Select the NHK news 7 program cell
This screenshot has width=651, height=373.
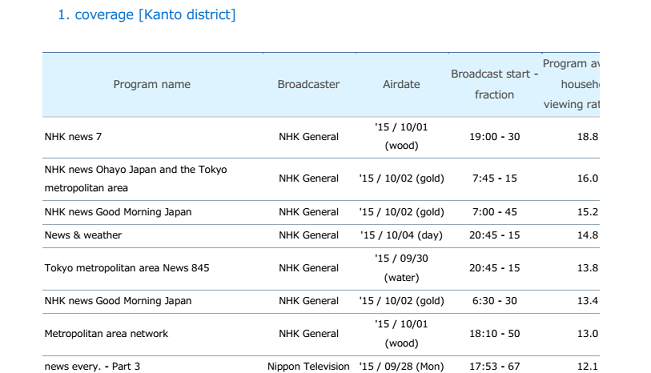[x=73, y=137]
